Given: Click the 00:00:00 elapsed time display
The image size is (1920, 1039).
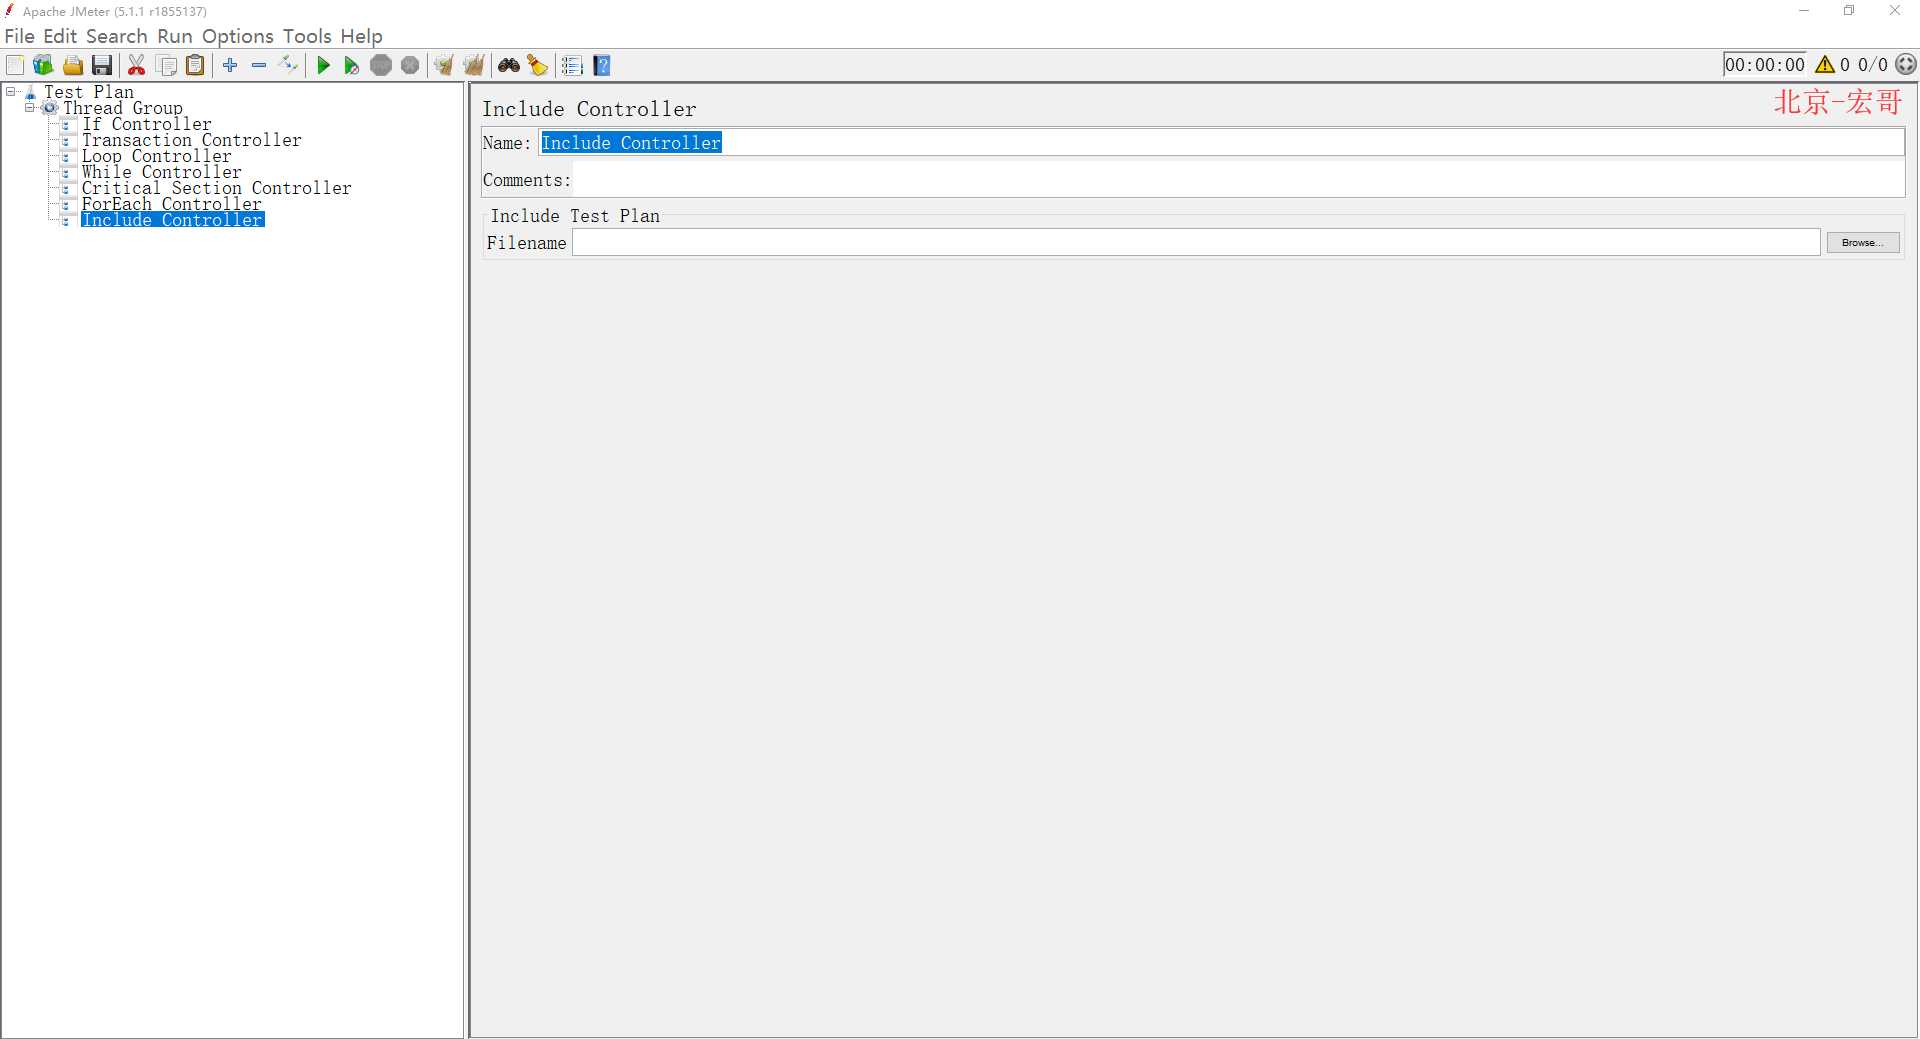Looking at the screenshot, I should [1765, 65].
